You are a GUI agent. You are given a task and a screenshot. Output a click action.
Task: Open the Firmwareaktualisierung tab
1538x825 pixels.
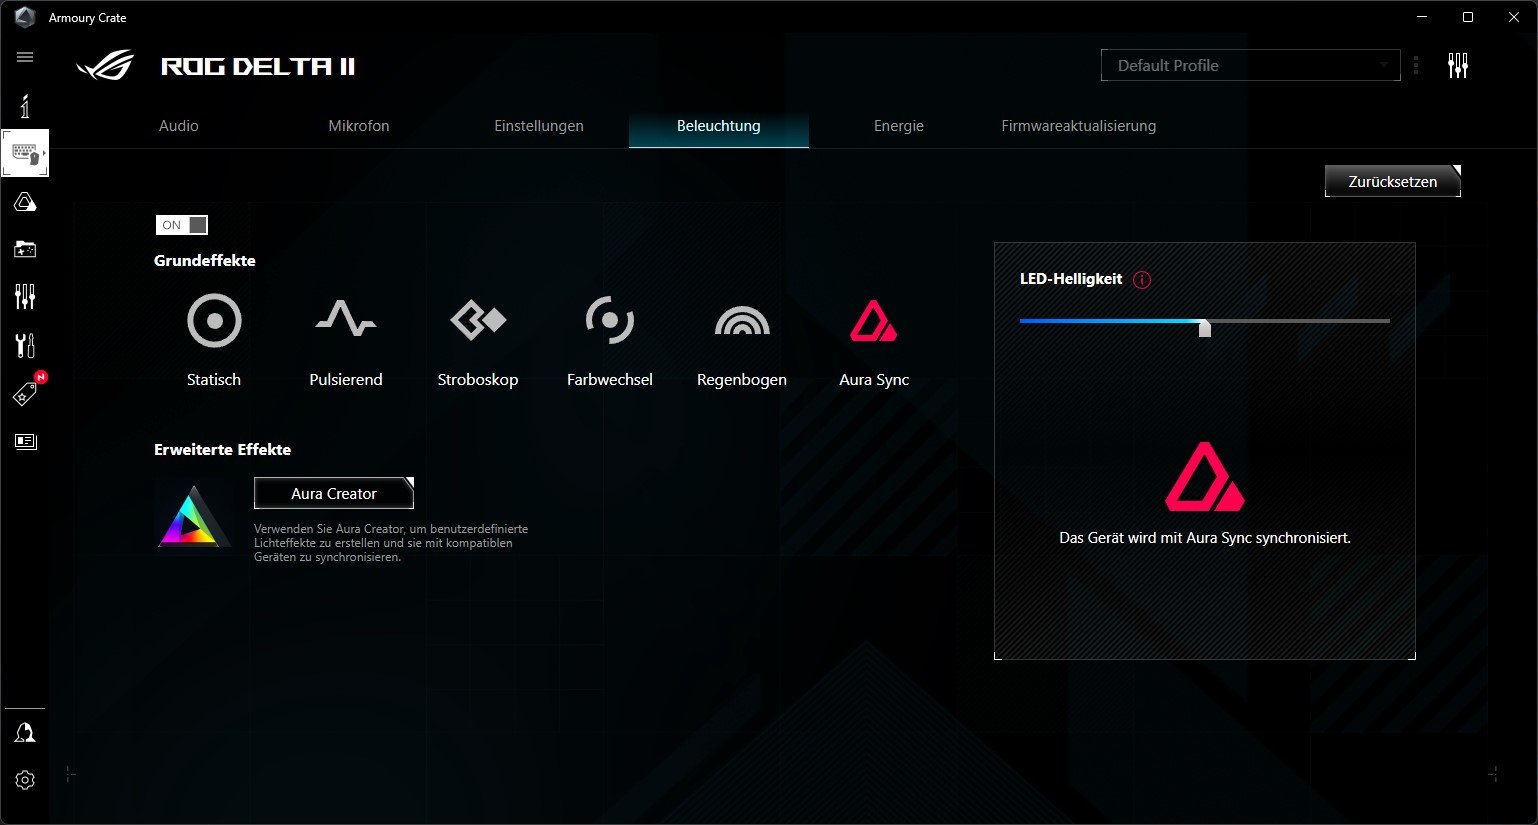coord(1078,126)
